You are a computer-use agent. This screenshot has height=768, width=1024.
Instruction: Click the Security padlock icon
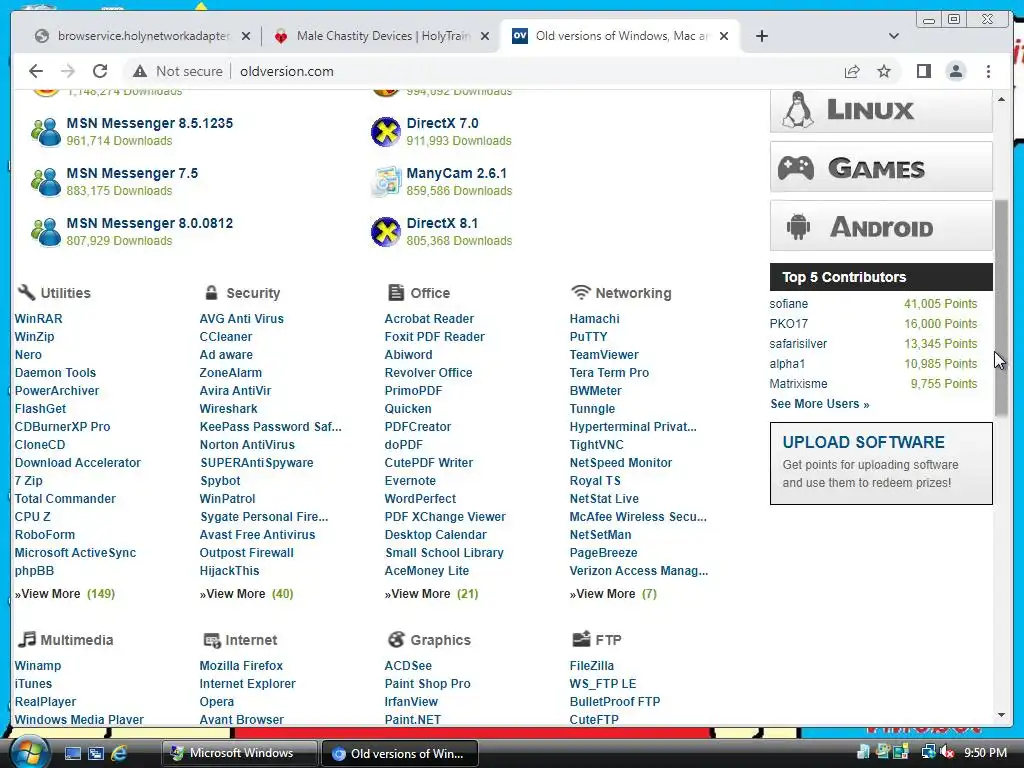pos(211,293)
